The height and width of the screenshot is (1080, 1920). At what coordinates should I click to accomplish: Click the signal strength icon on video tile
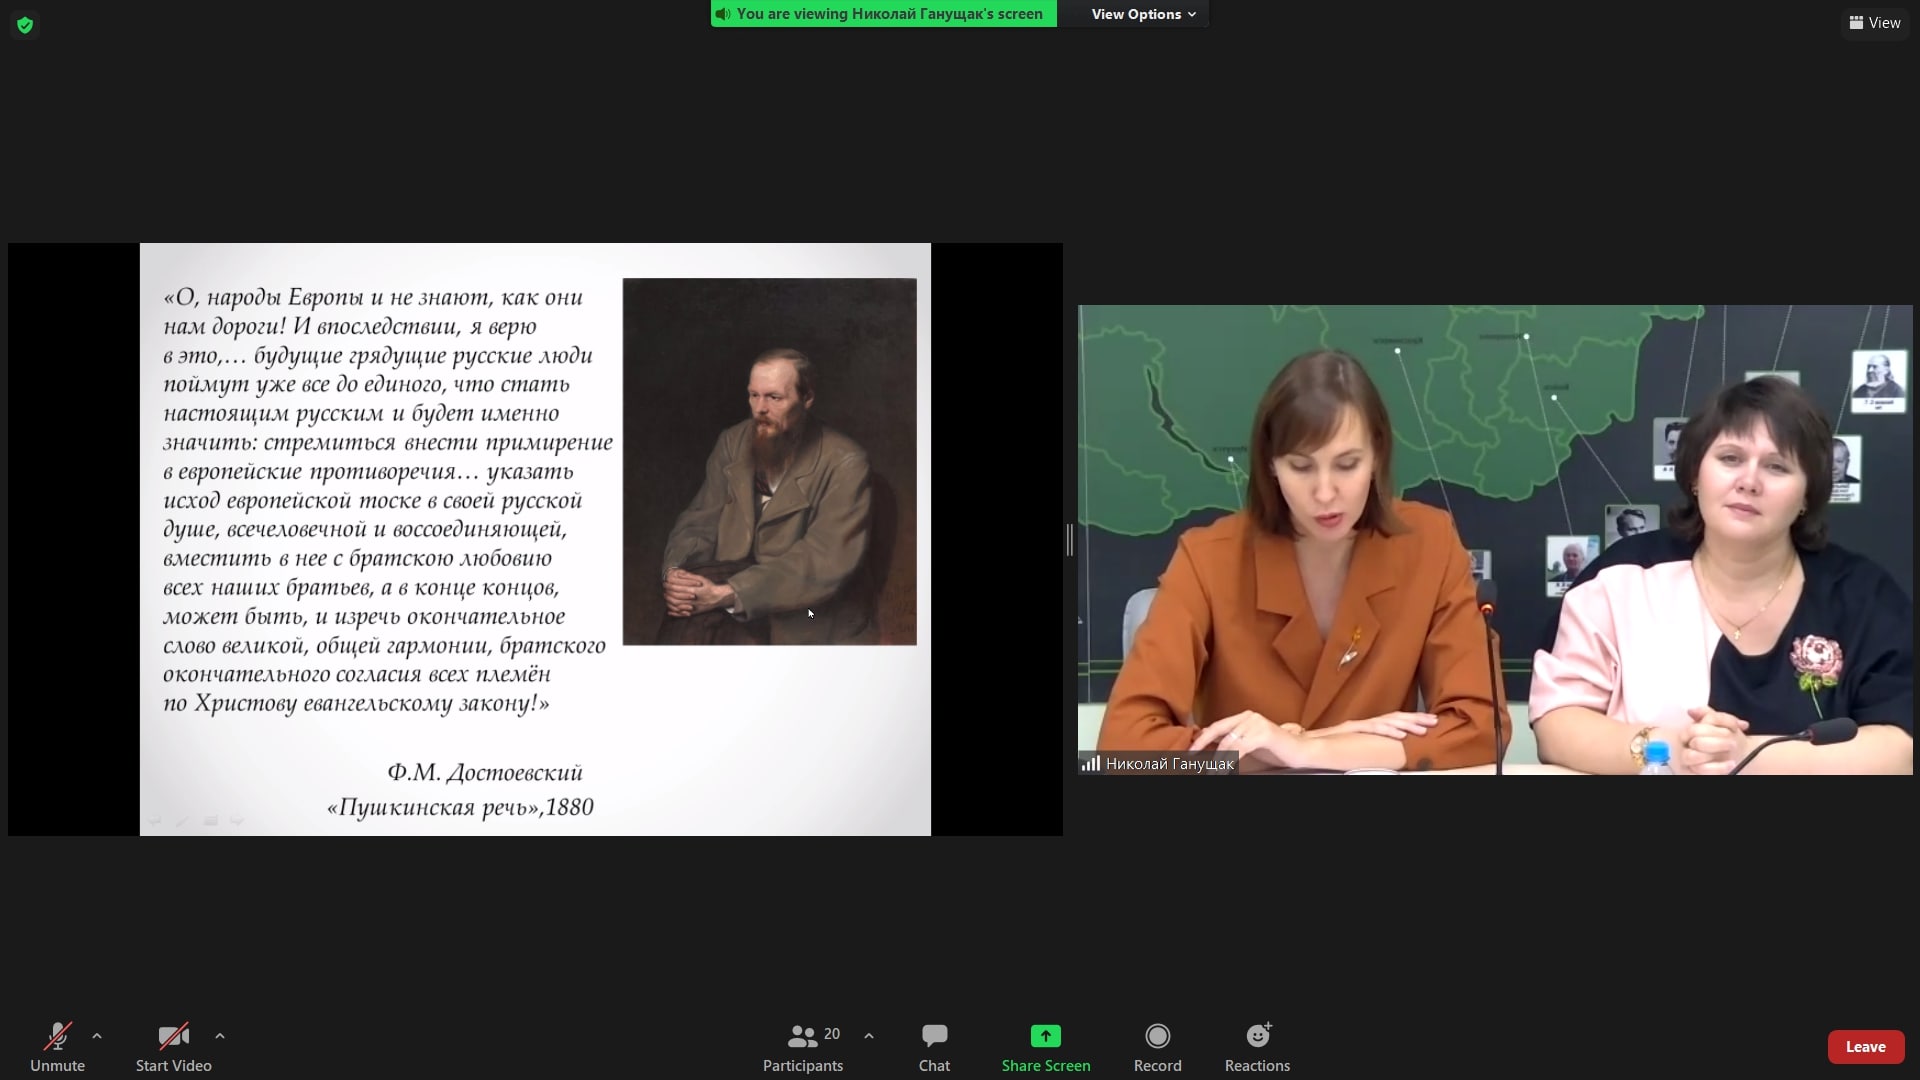point(1091,764)
